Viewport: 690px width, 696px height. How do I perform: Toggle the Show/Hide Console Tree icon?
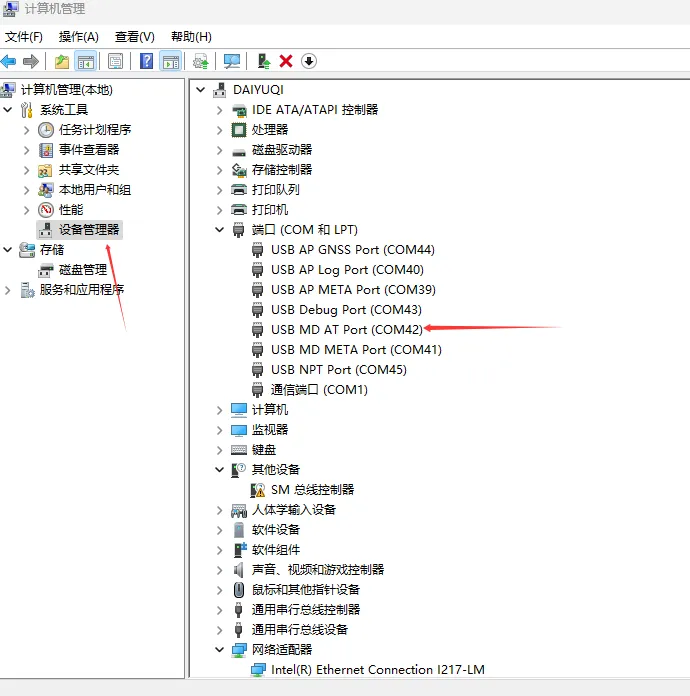(x=86, y=61)
